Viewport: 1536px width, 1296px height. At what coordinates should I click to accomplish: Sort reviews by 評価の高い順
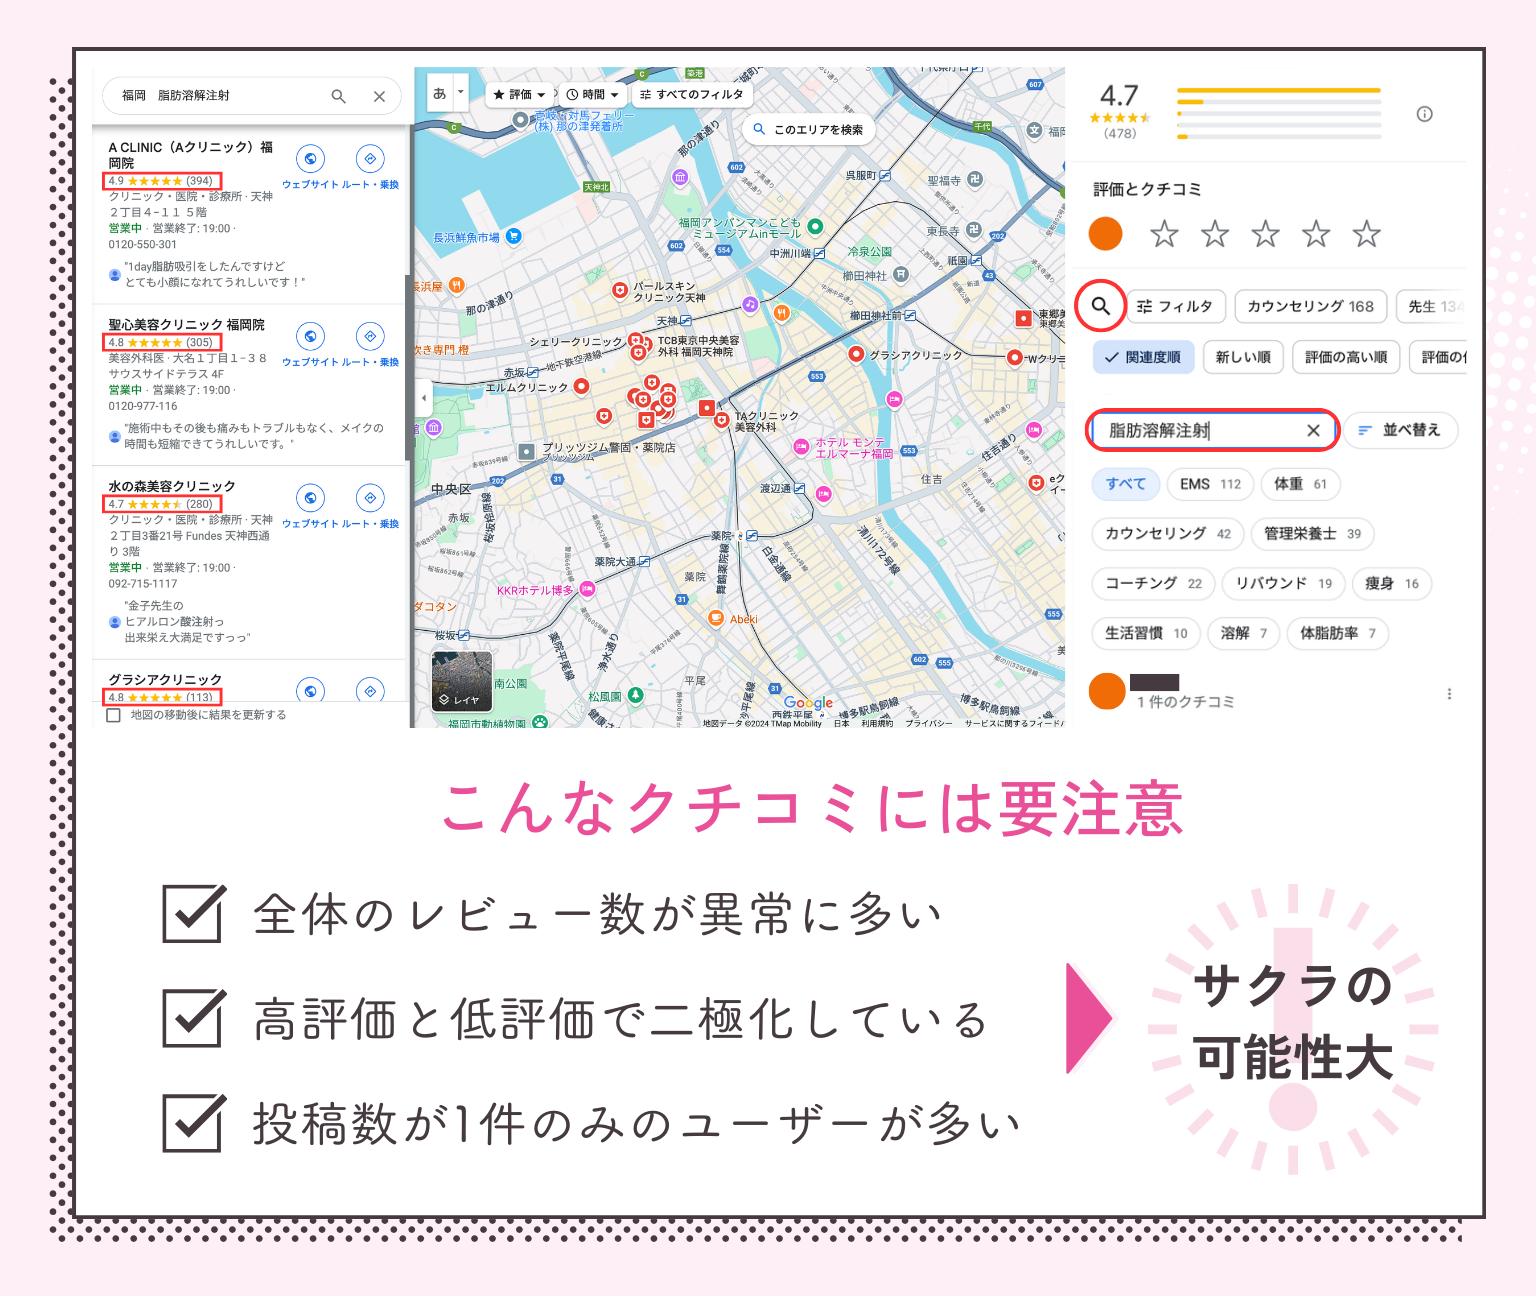pyautogui.click(x=1346, y=357)
